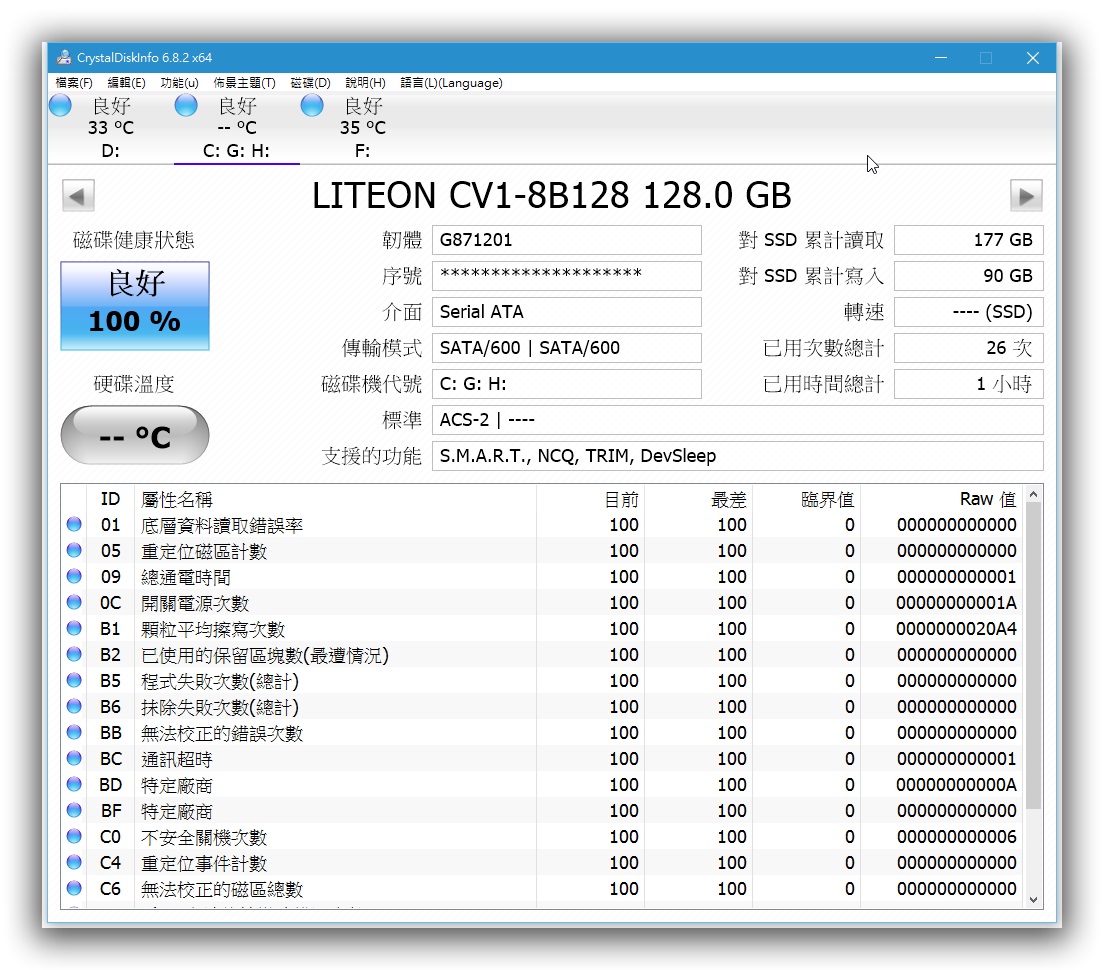
Task: Click the 90 GB total writes value
Action: pos(968,276)
